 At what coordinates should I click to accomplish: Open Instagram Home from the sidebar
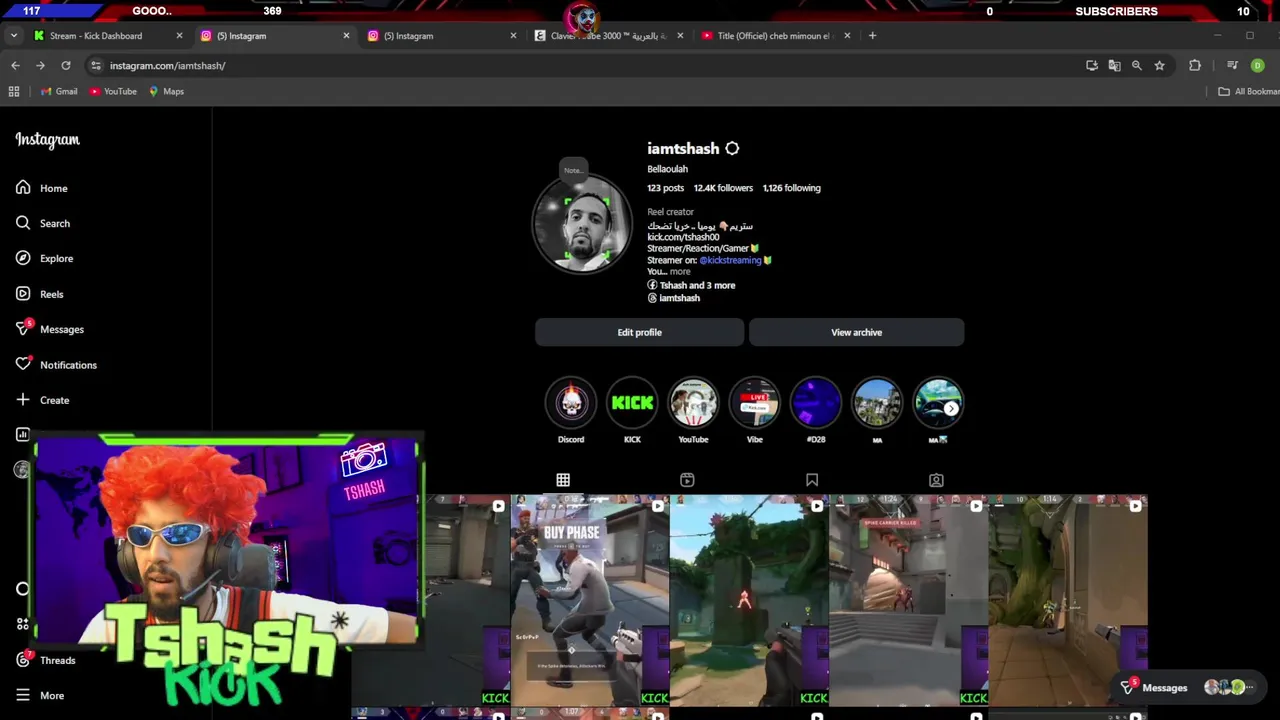(x=42, y=188)
